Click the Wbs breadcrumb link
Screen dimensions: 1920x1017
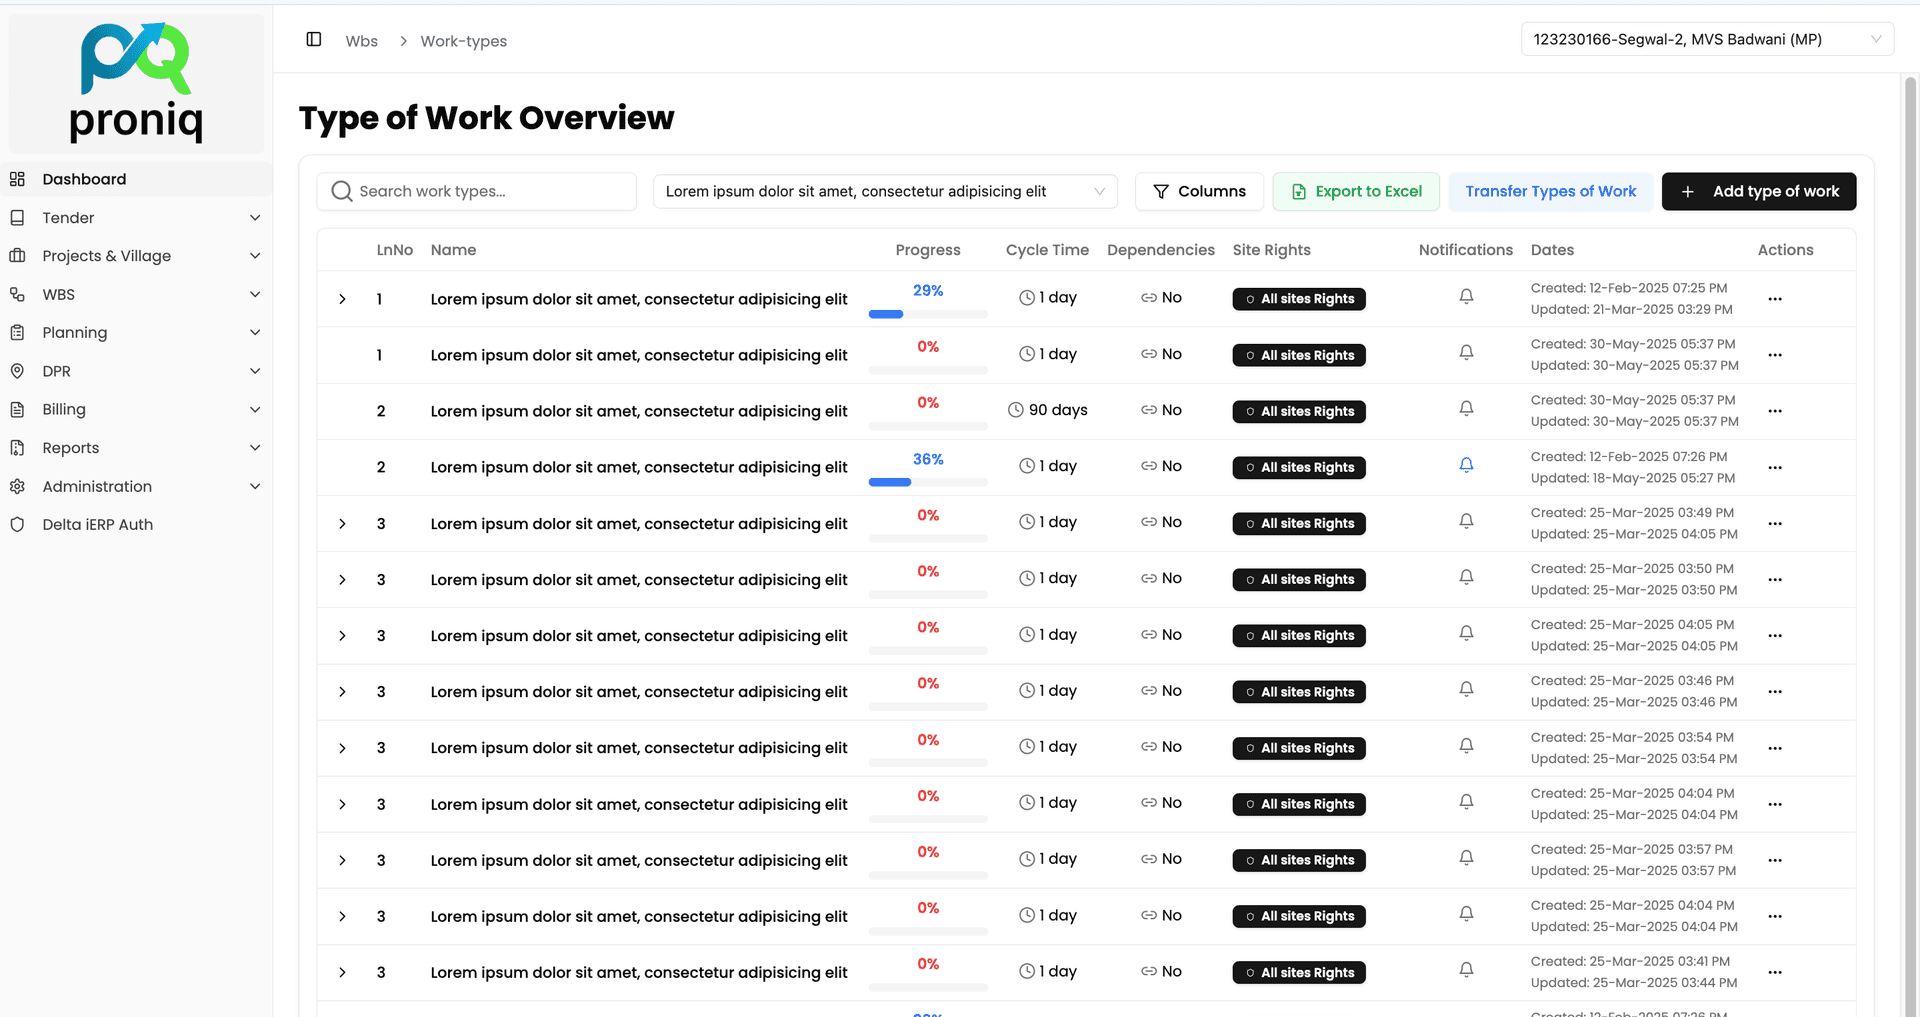[361, 41]
